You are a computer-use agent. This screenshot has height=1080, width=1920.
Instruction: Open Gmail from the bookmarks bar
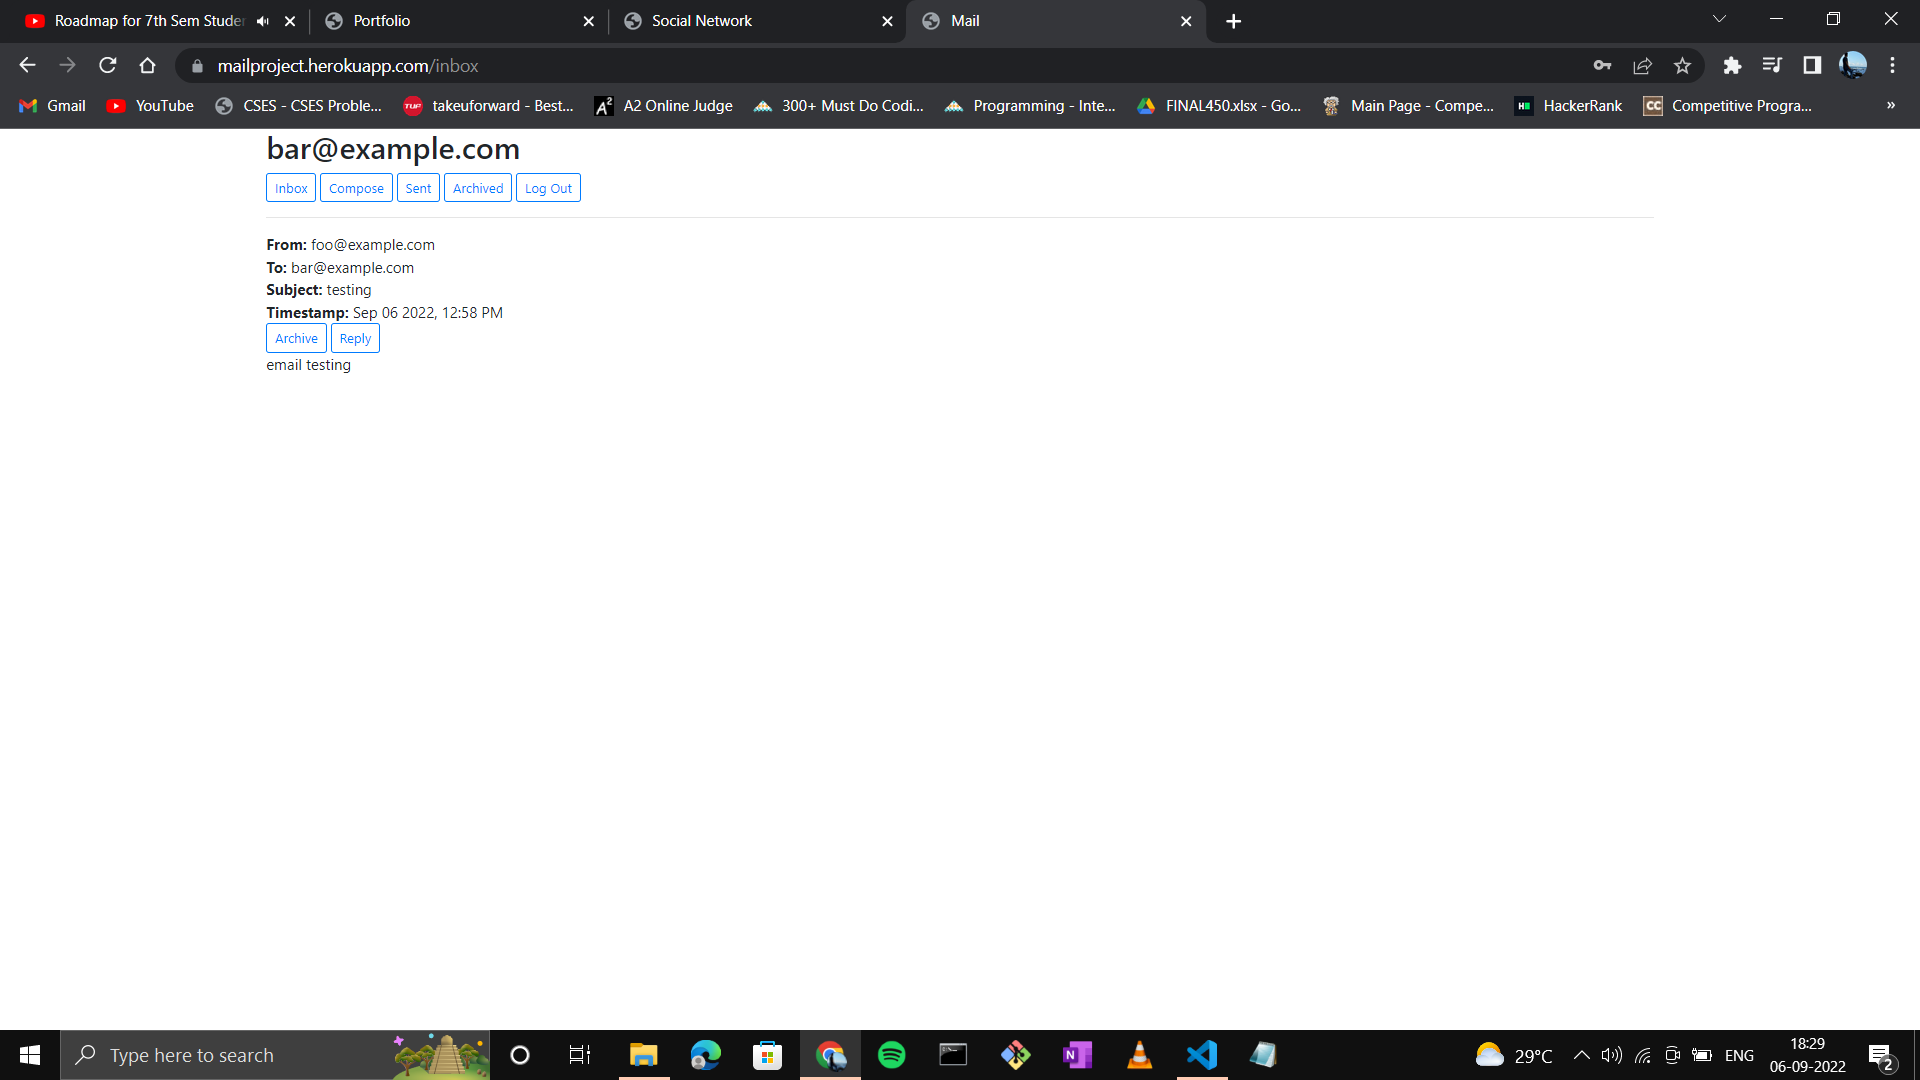[50, 105]
